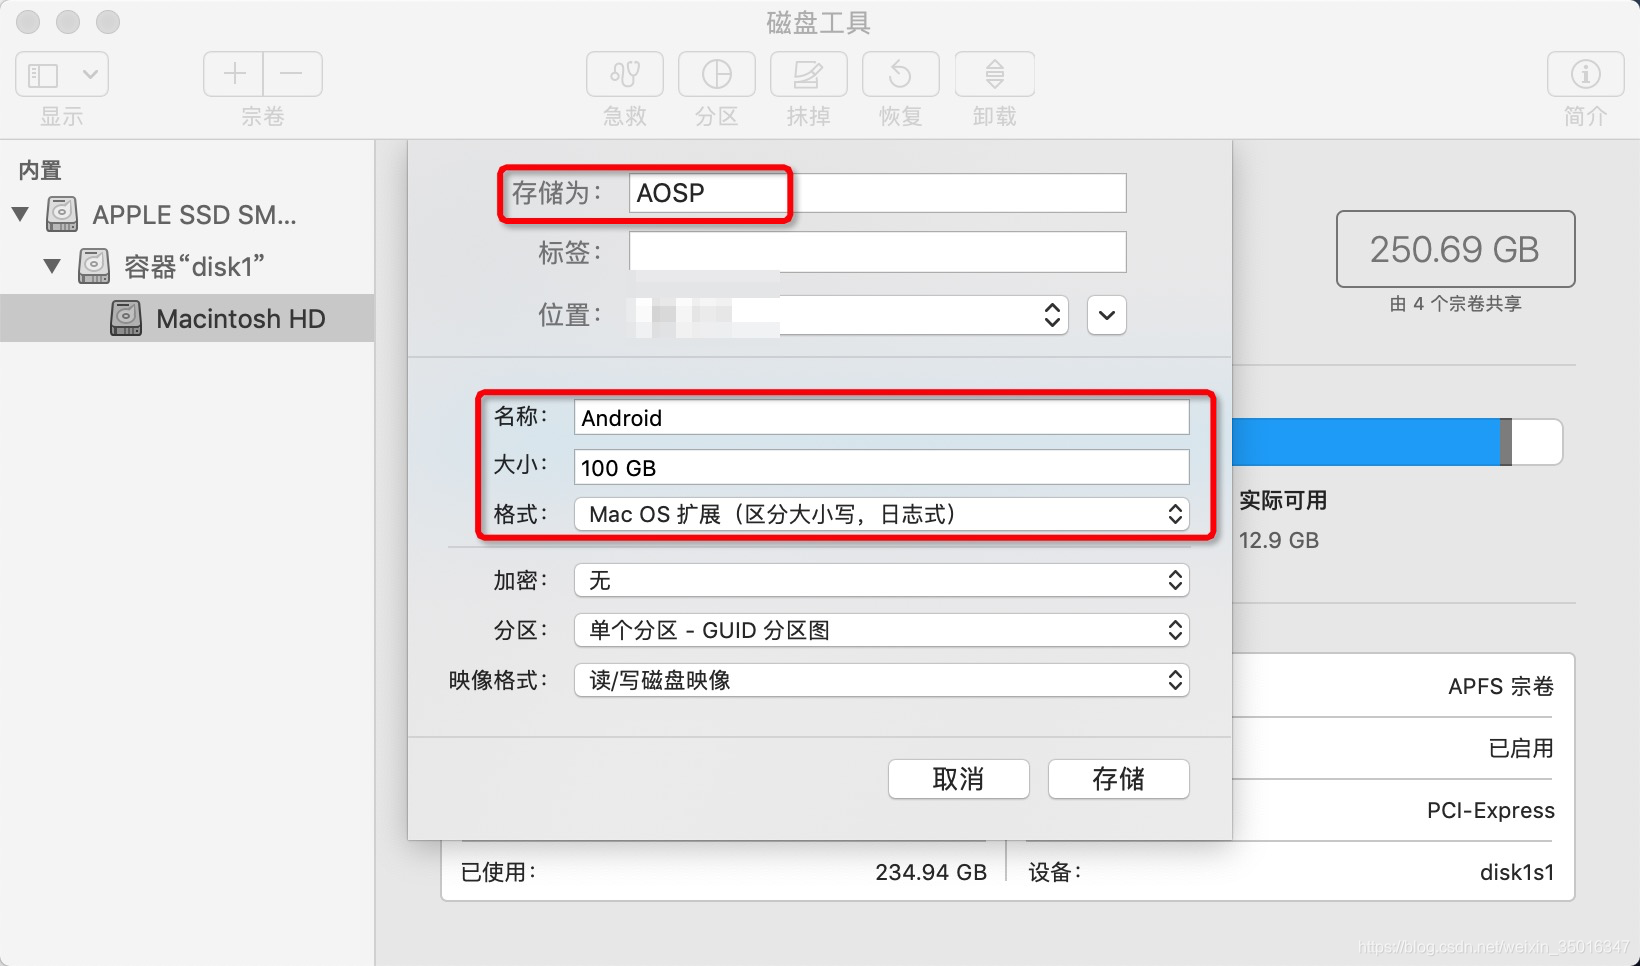Viewport: 1640px width, 966px height.
Task: Click the add volume plus button
Action: tap(234, 74)
